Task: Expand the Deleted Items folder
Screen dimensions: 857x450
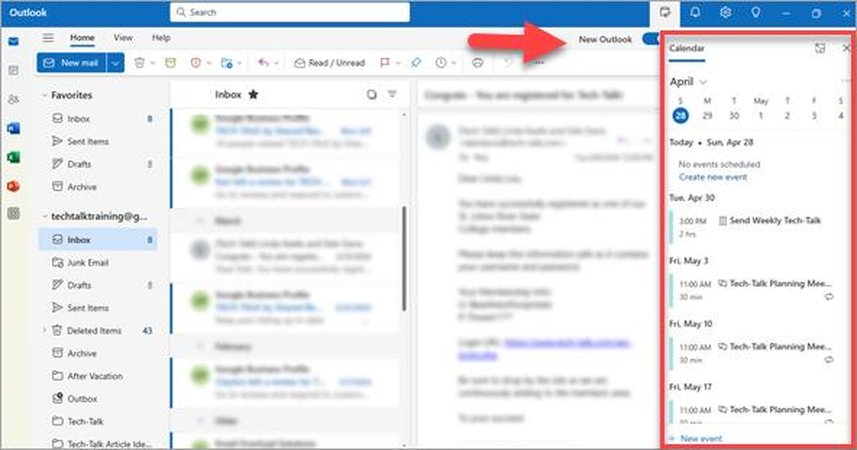Action: pos(44,330)
